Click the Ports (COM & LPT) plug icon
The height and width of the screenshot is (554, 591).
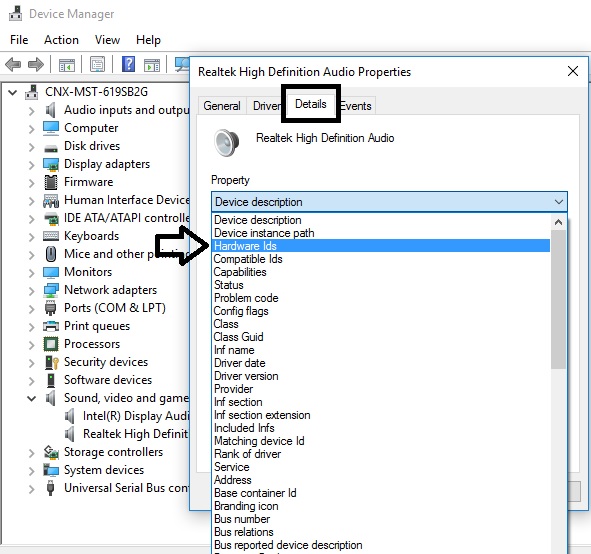point(50,308)
